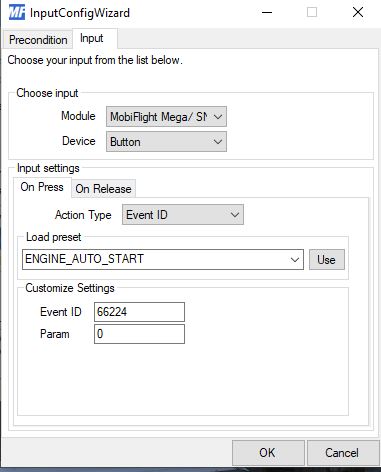Viewport: 381px width, 472px height.
Task: Click the InputConfigWizard window title text
Action: (80, 13)
